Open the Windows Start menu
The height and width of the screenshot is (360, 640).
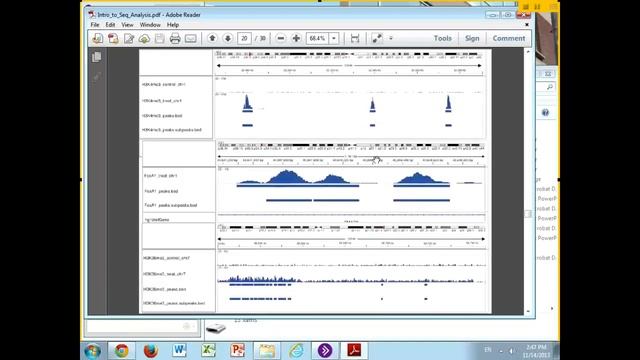(92, 351)
